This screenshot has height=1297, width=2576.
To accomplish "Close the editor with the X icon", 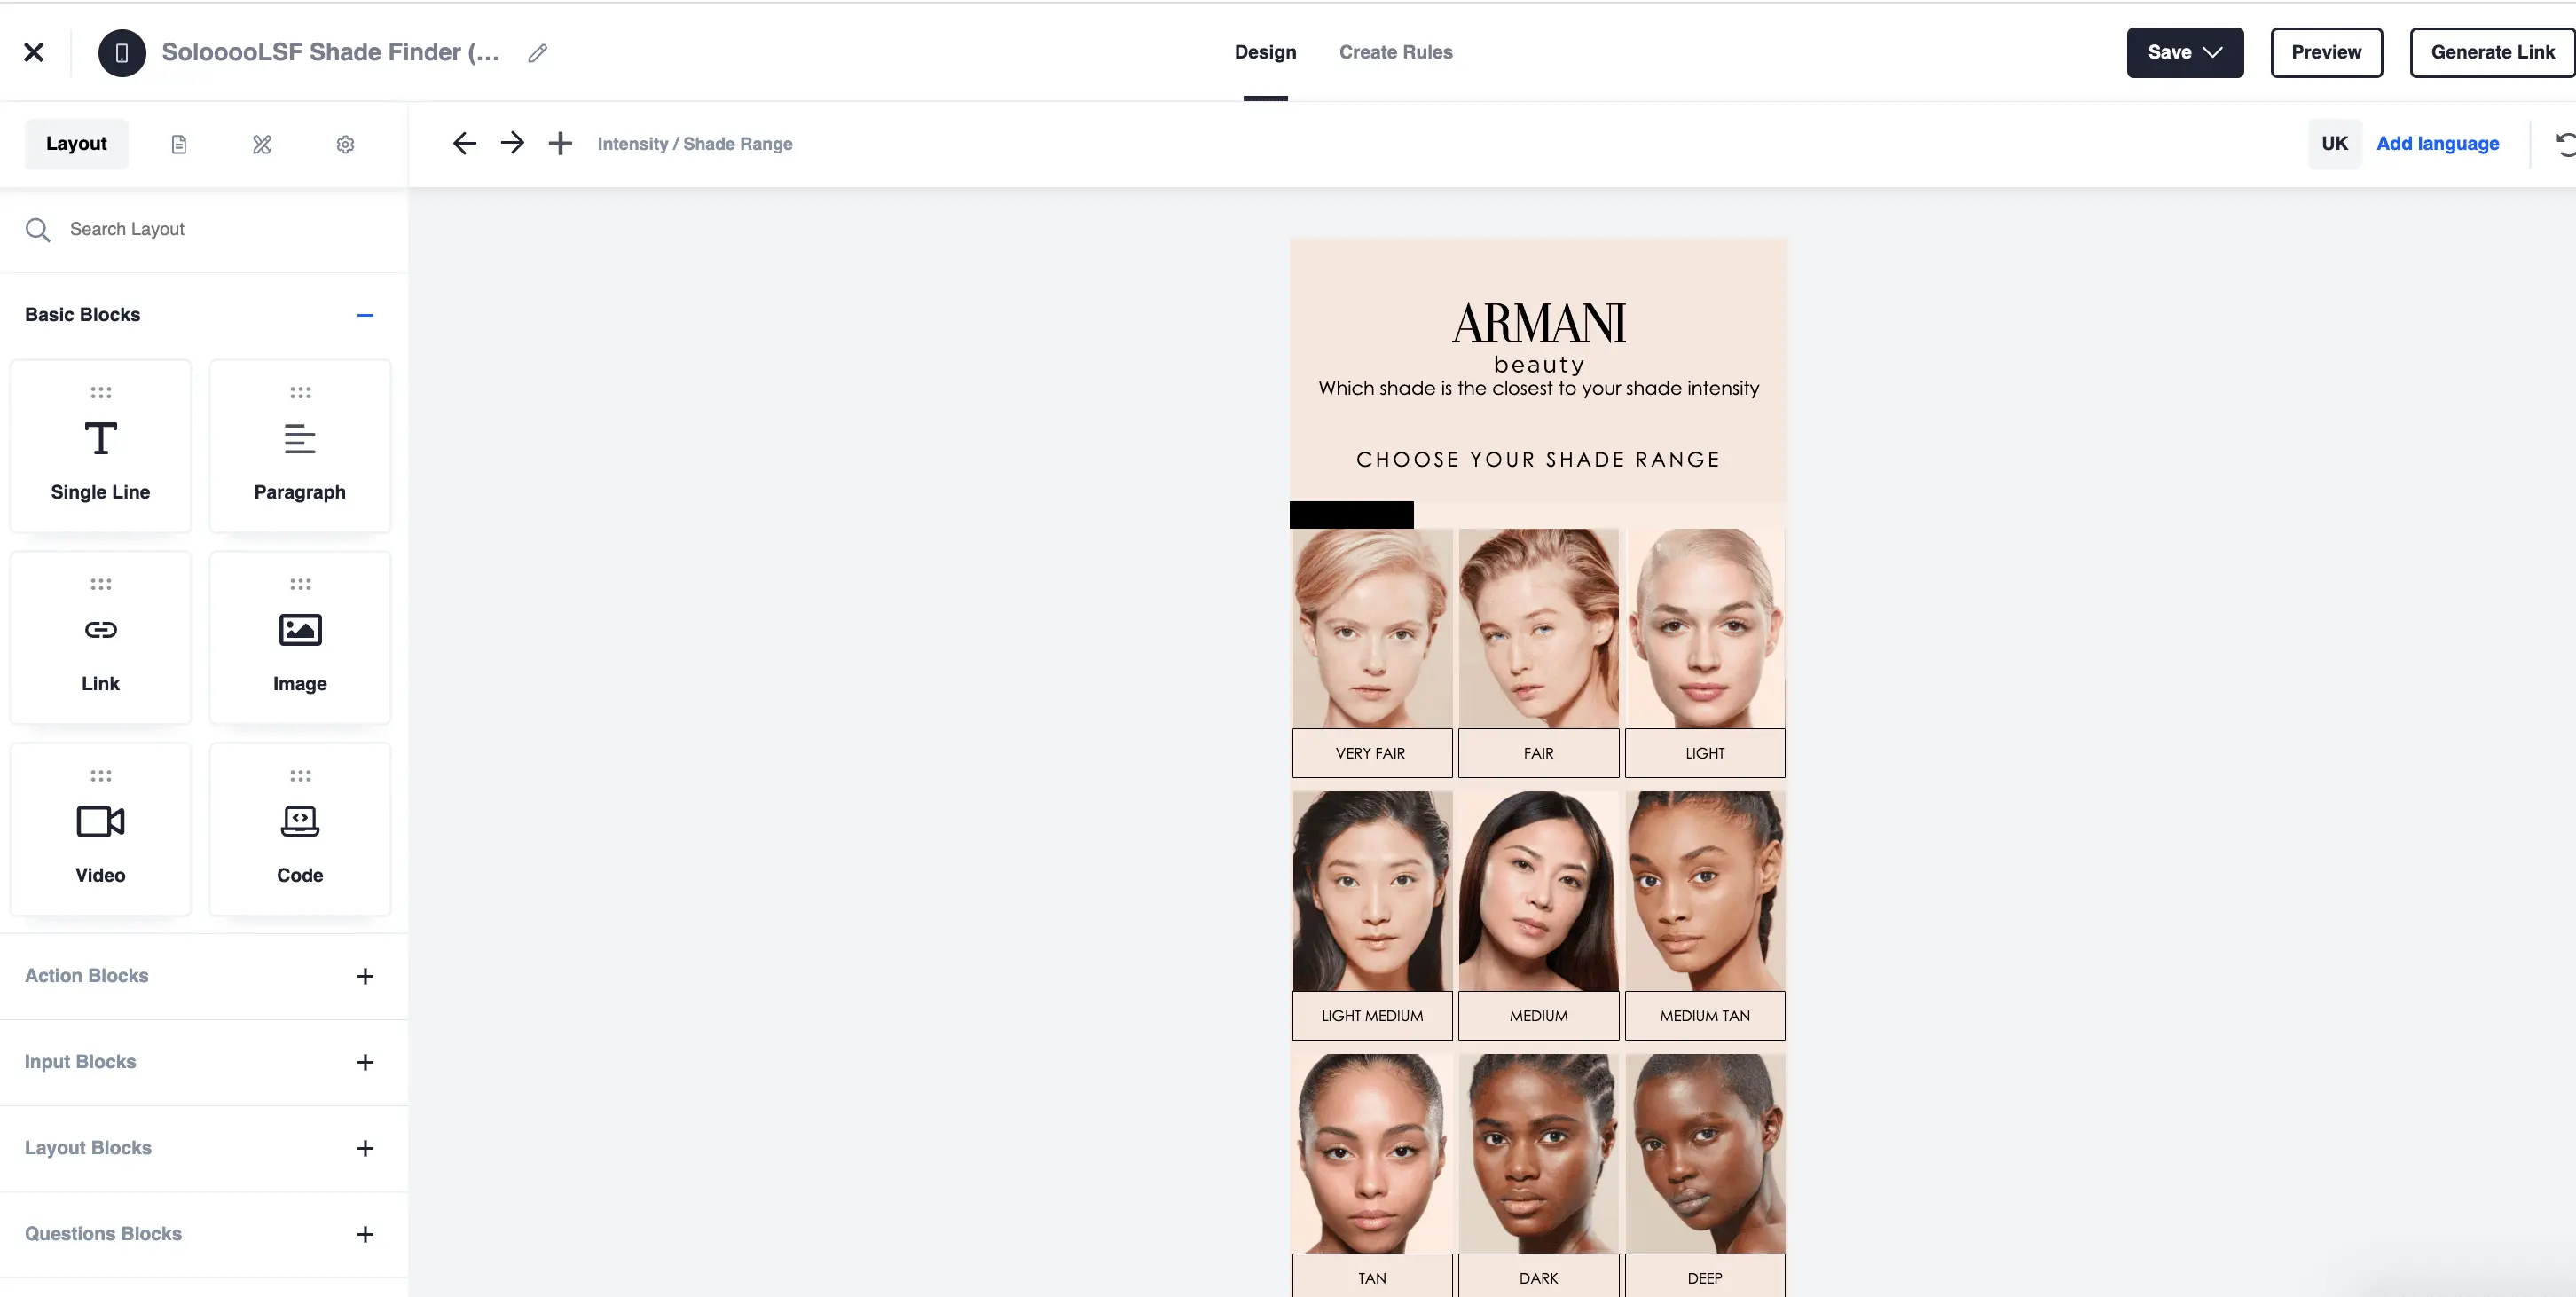I will (x=34, y=52).
